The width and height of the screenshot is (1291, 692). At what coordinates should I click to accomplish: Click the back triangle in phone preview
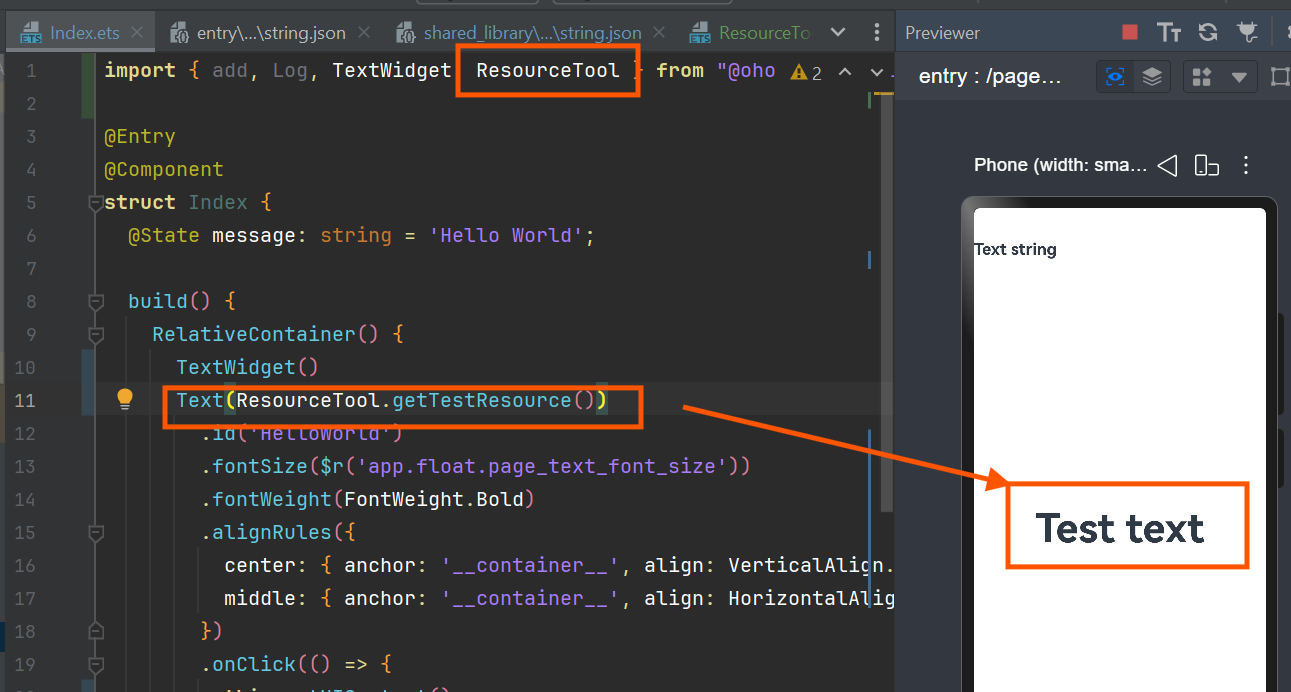coord(1166,165)
